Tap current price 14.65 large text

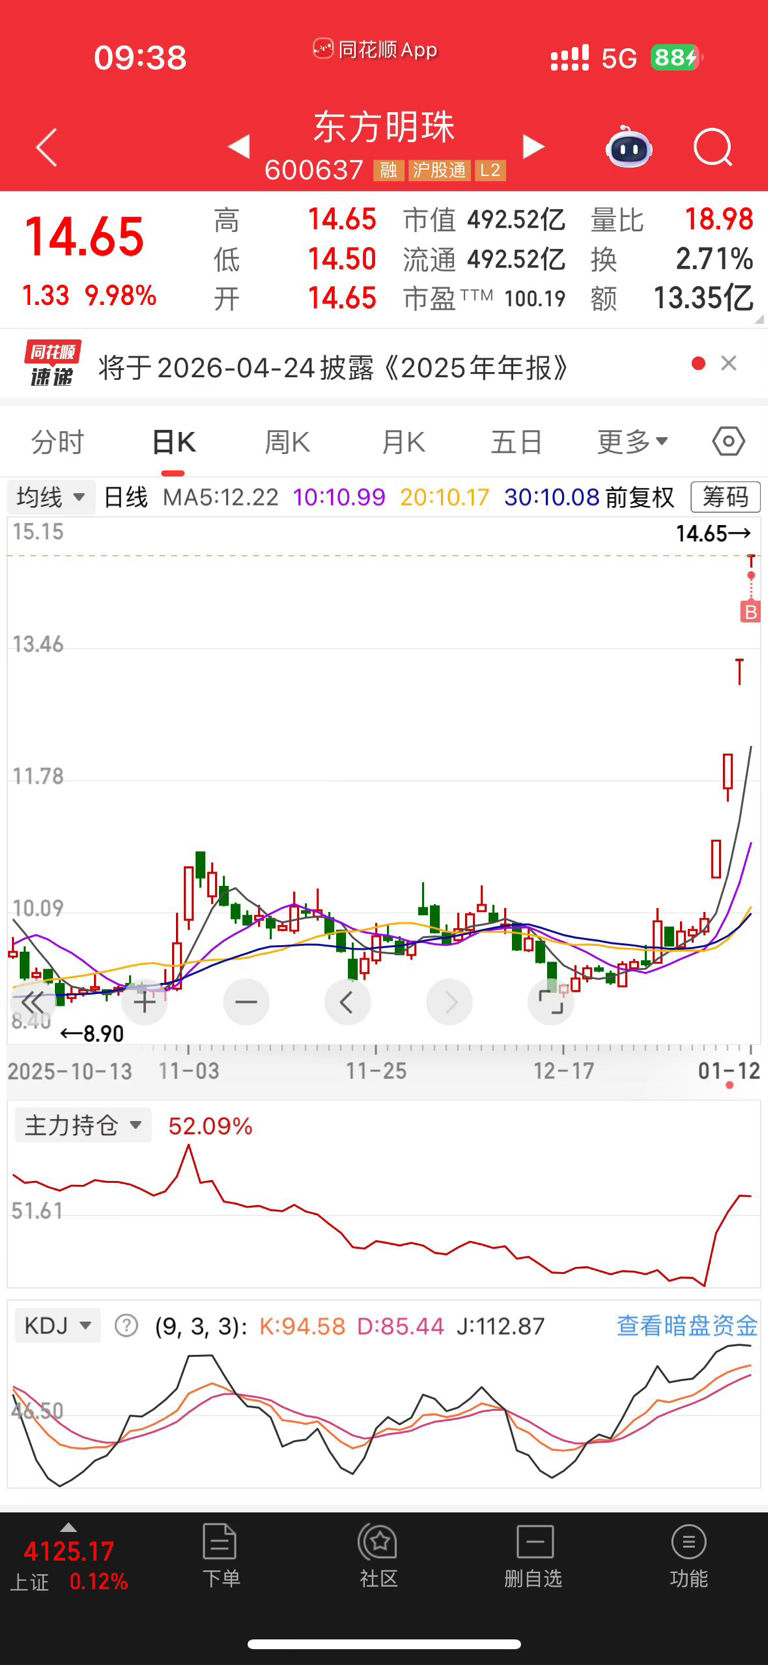(84, 238)
